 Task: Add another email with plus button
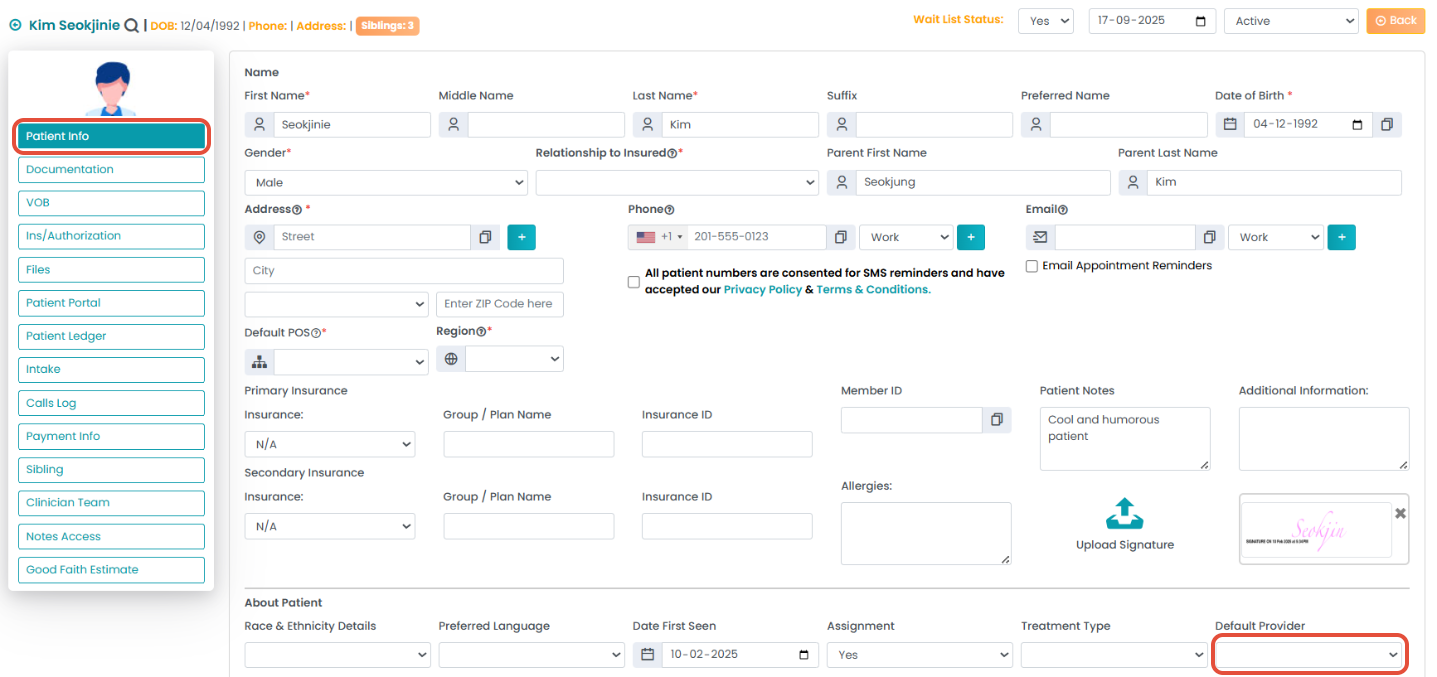coord(1341,237)
